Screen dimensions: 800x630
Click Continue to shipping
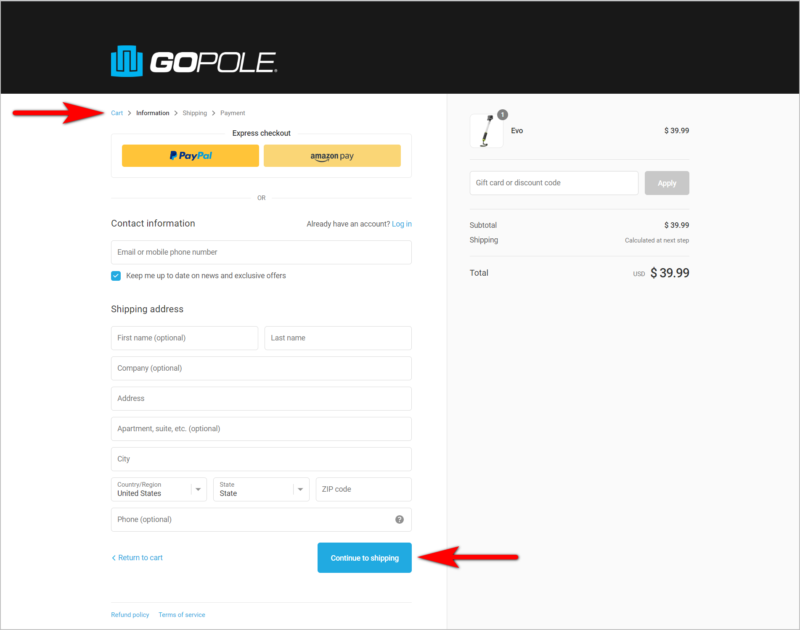tap(364, 557)
